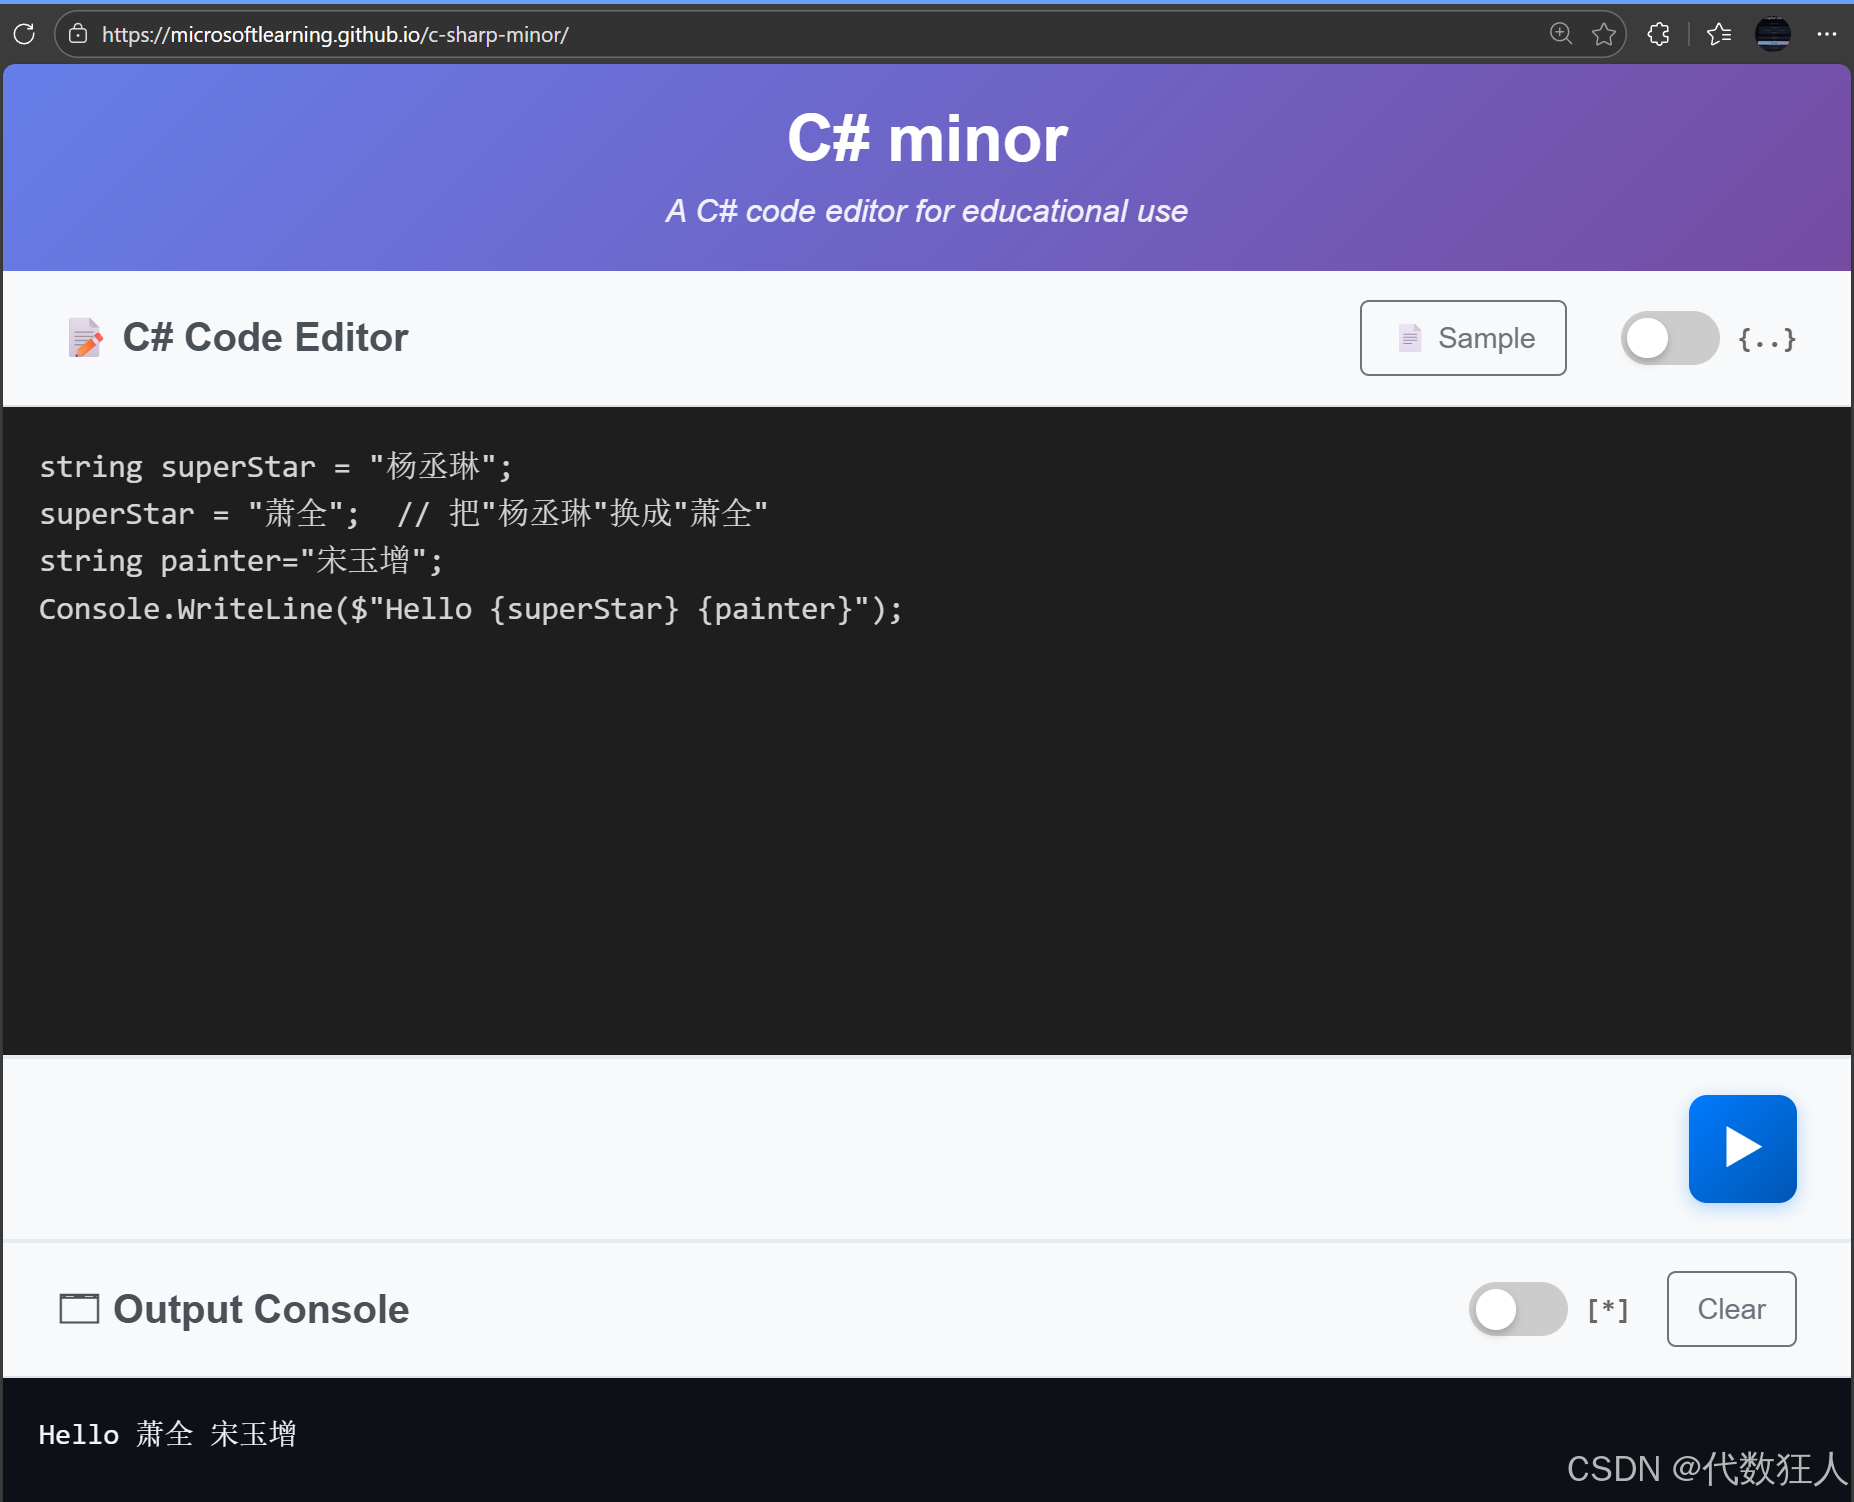View site info via the lock icon
This screenshot has width=1854, height=1502.
tap(78, 34)
